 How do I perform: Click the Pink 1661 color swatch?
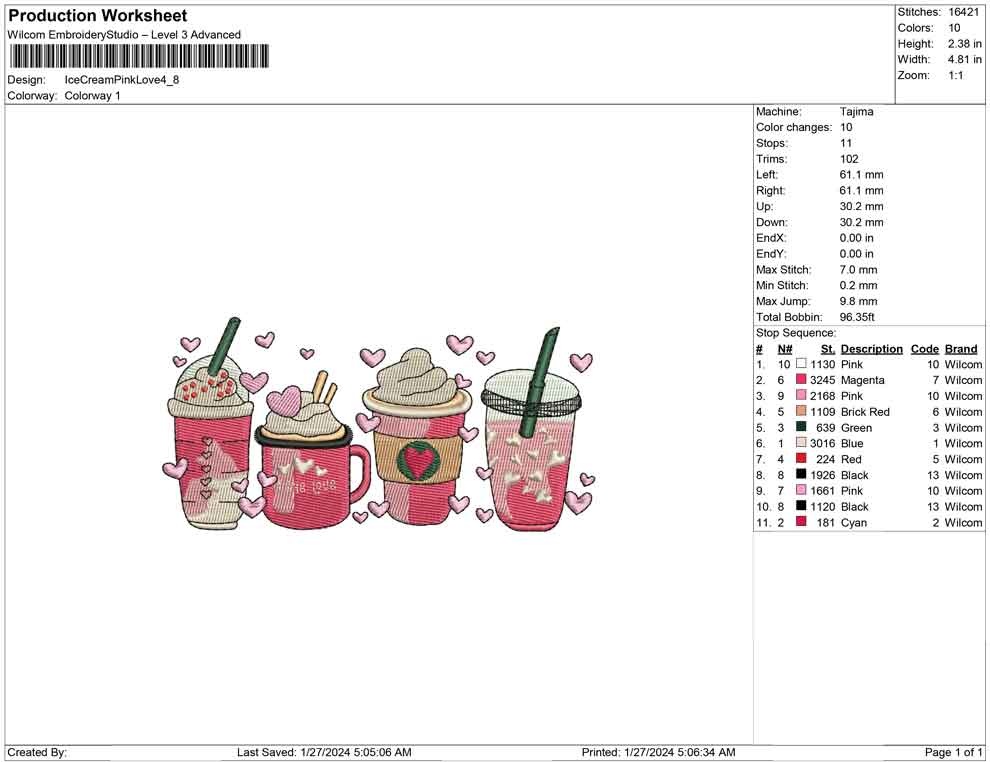pos(801,490)
